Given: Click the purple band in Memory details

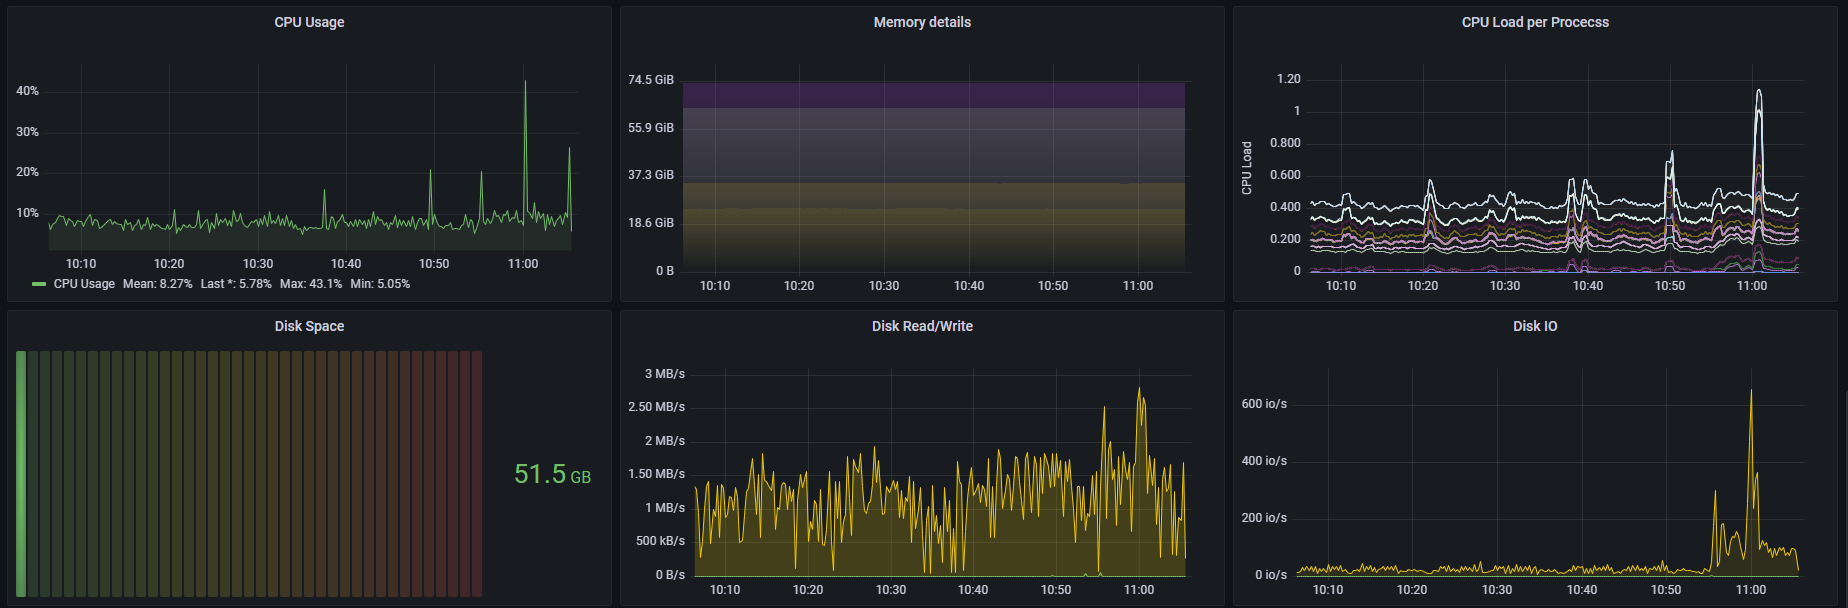Looking at the screenshot, I should pyautogui.click(x=934, y=95).
